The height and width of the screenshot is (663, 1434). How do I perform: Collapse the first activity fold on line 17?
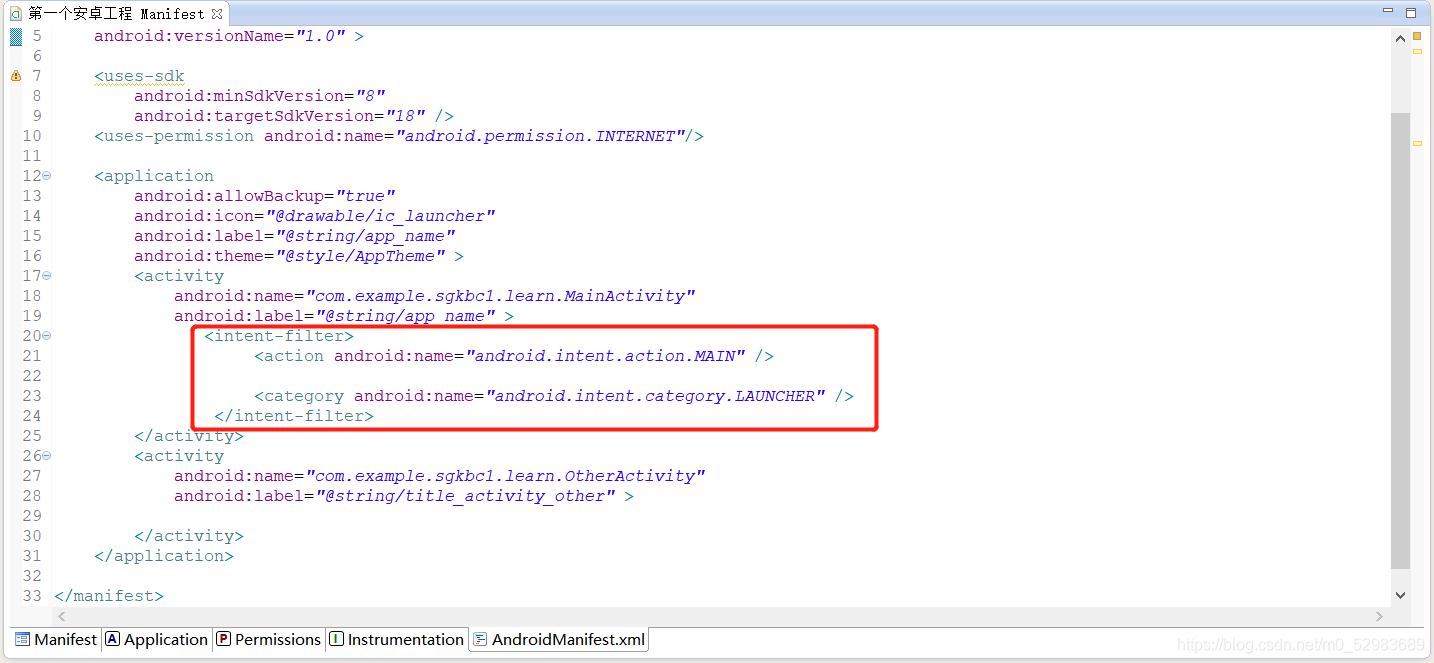click(x=47, y=276)
